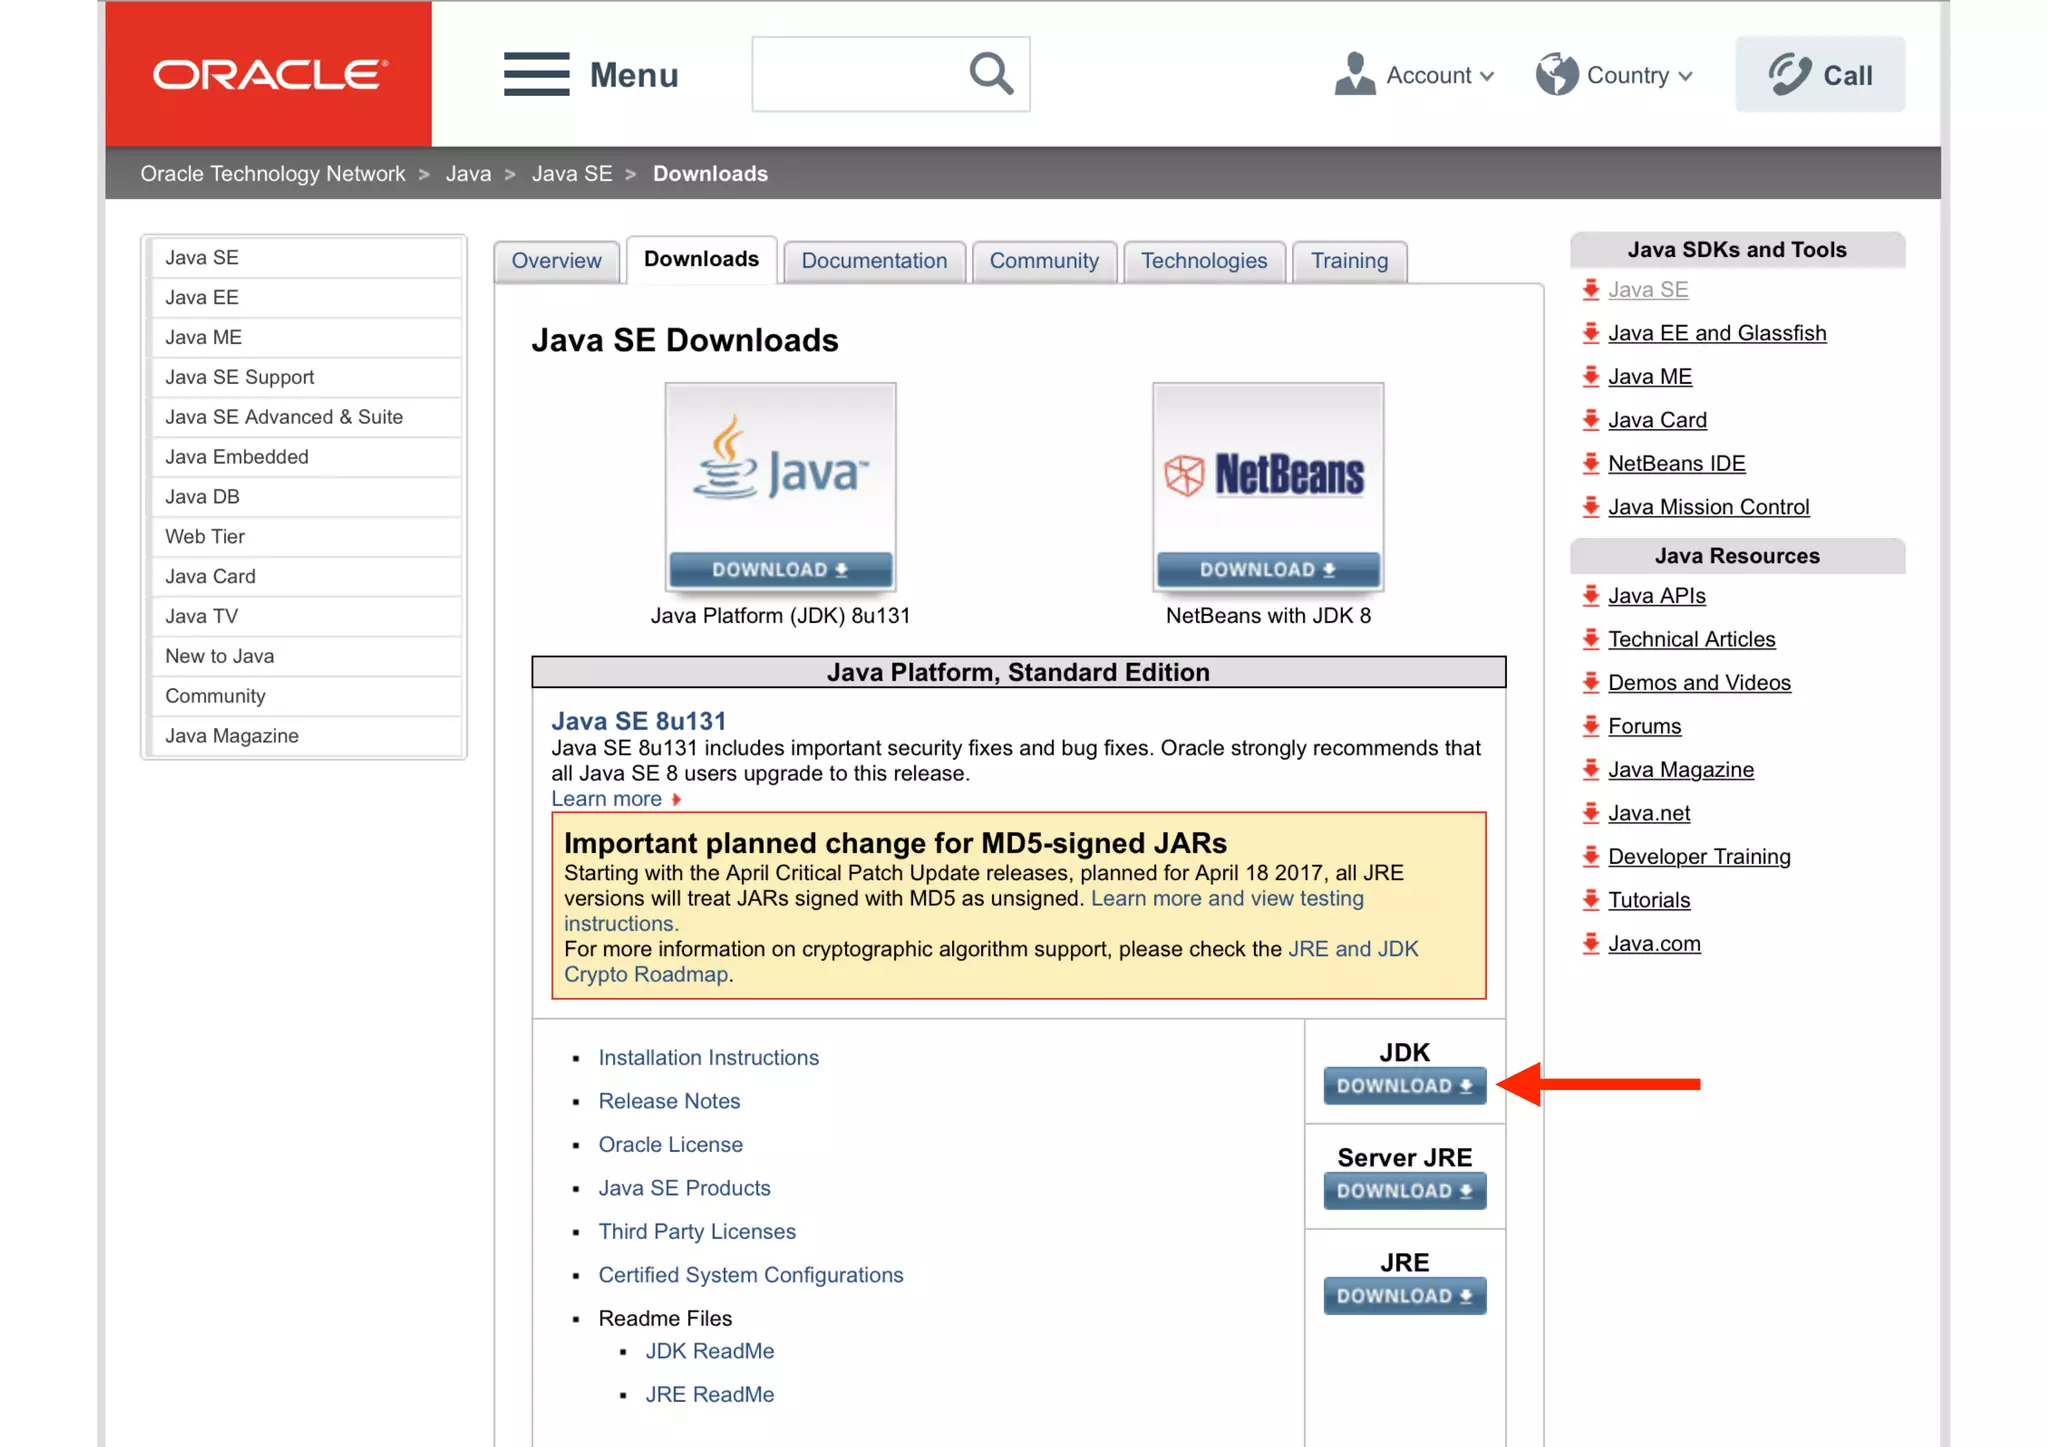Expand the Account dropdown chevron

coord(1487,76)
